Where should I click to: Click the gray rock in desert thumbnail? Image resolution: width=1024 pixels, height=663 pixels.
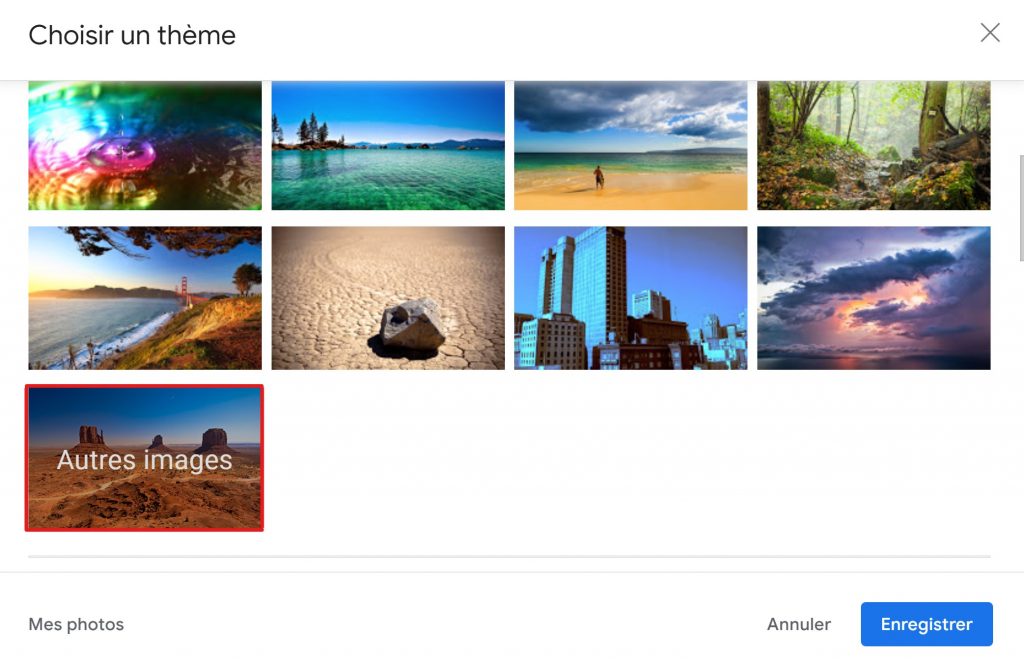point(413,325)
